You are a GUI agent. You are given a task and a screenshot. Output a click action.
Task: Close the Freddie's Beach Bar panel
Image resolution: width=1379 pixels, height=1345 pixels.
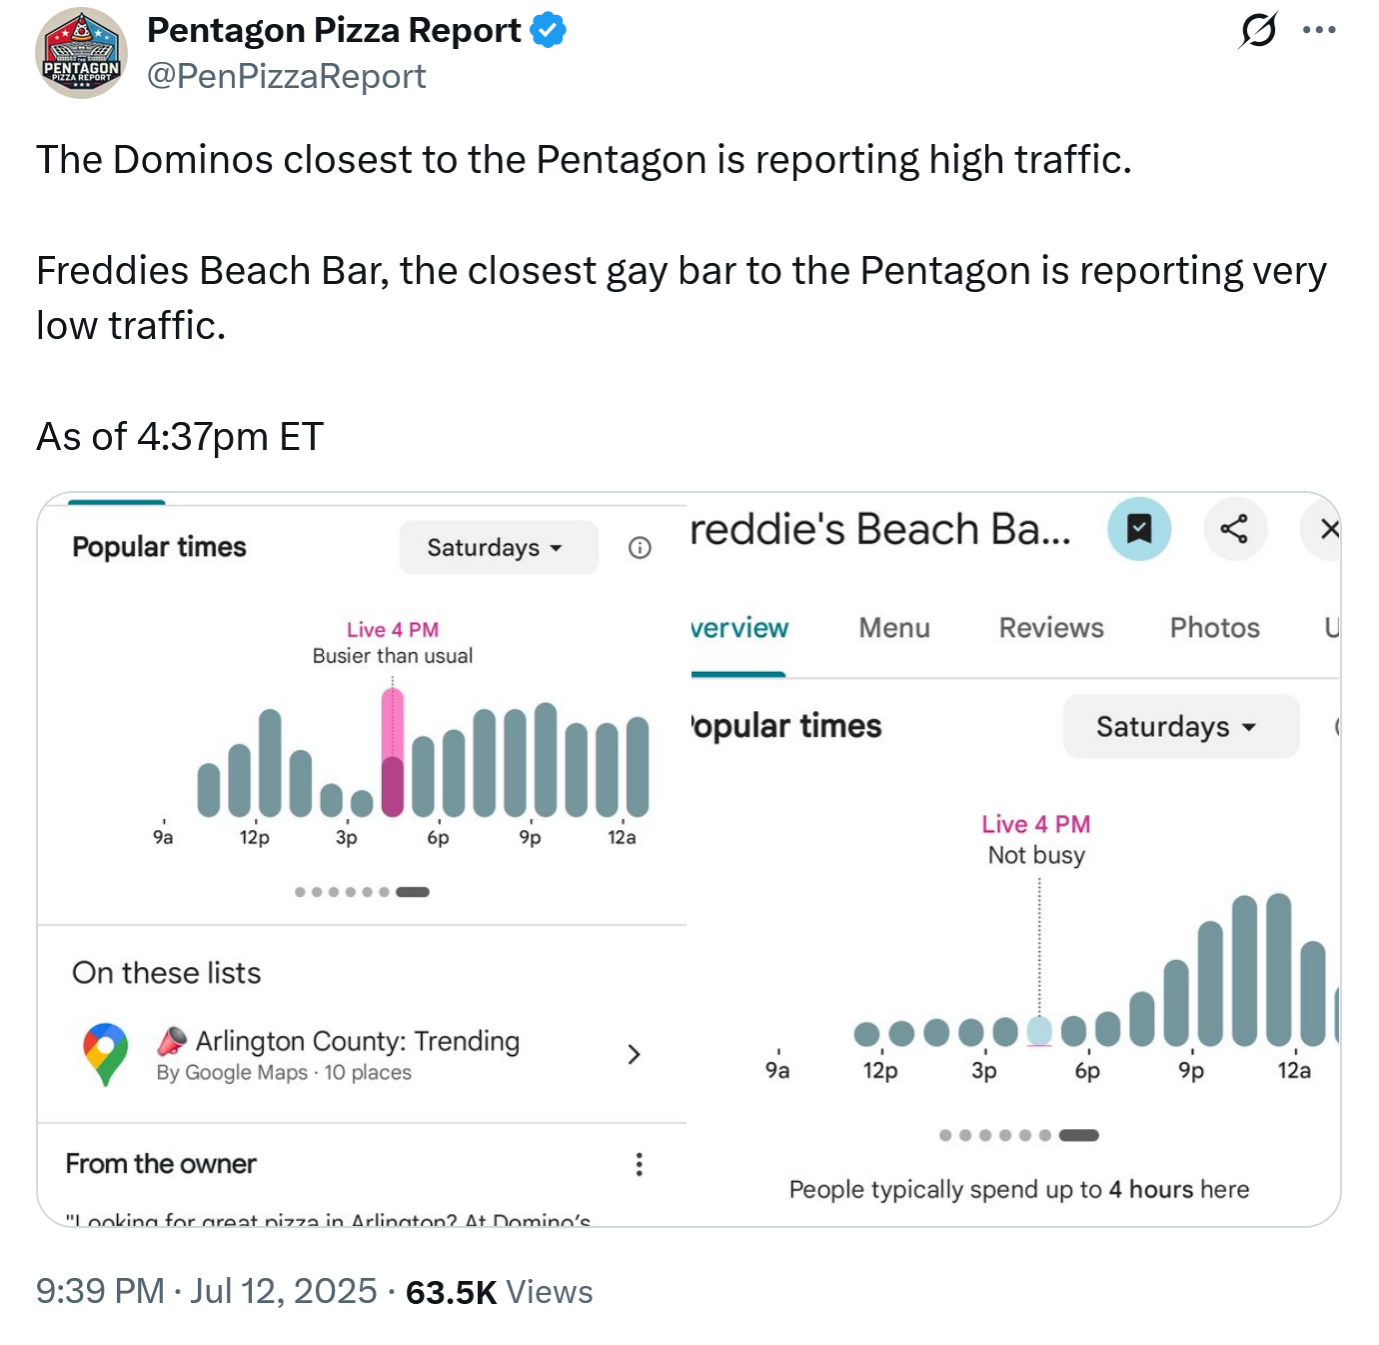click(1326, 528)
